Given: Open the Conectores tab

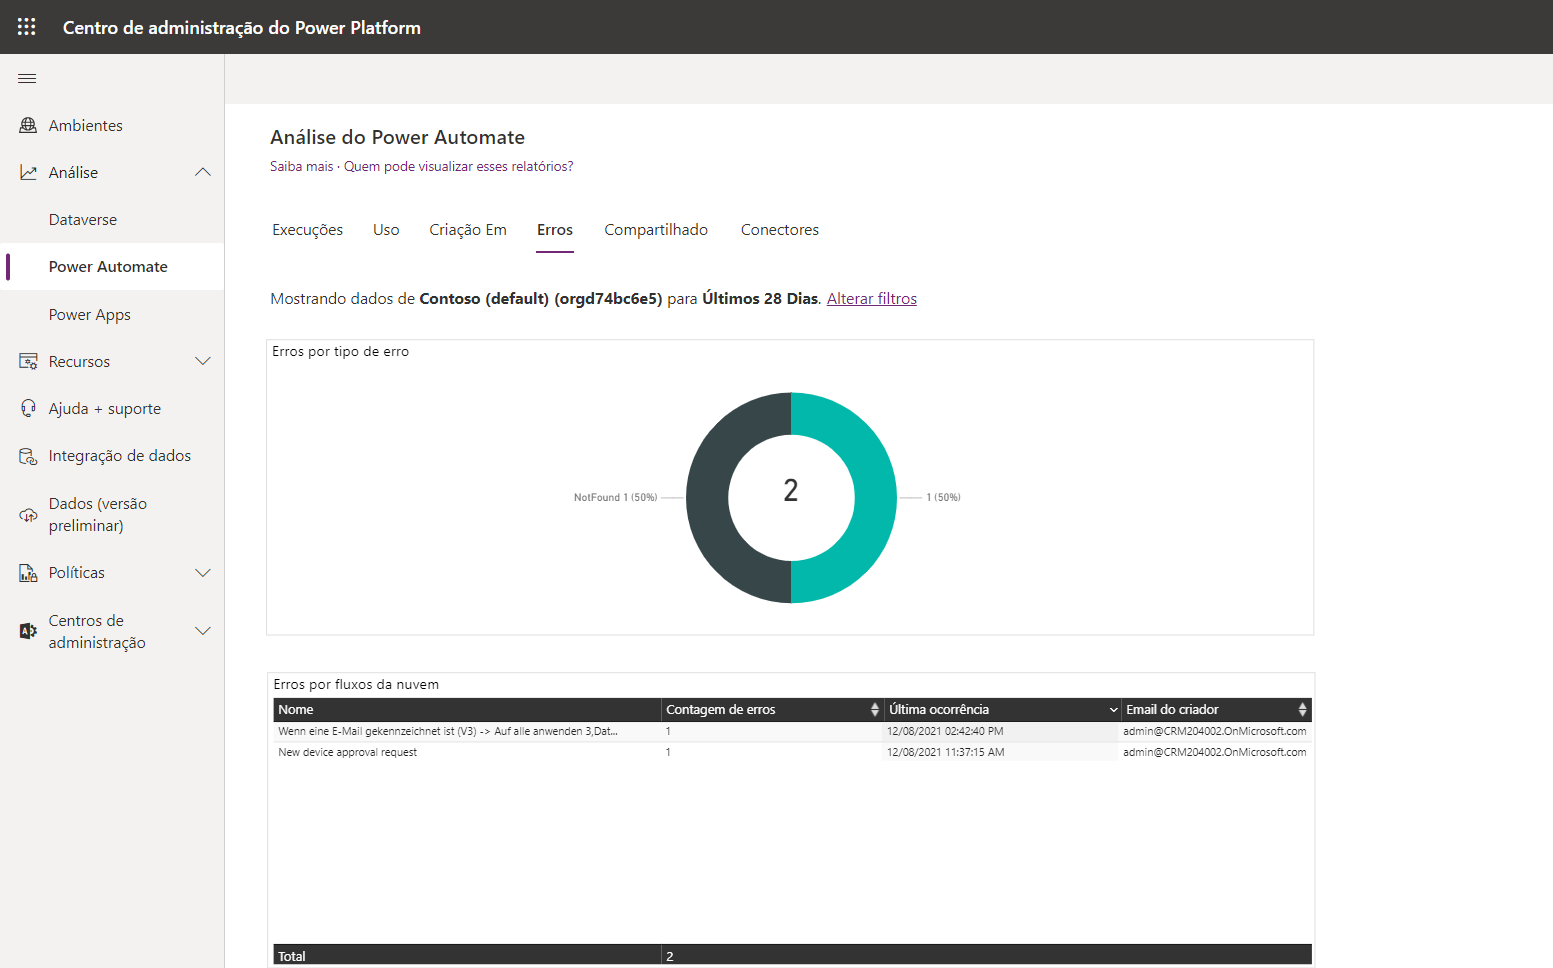Looking at the screenshot, I should tap(780, 230).
